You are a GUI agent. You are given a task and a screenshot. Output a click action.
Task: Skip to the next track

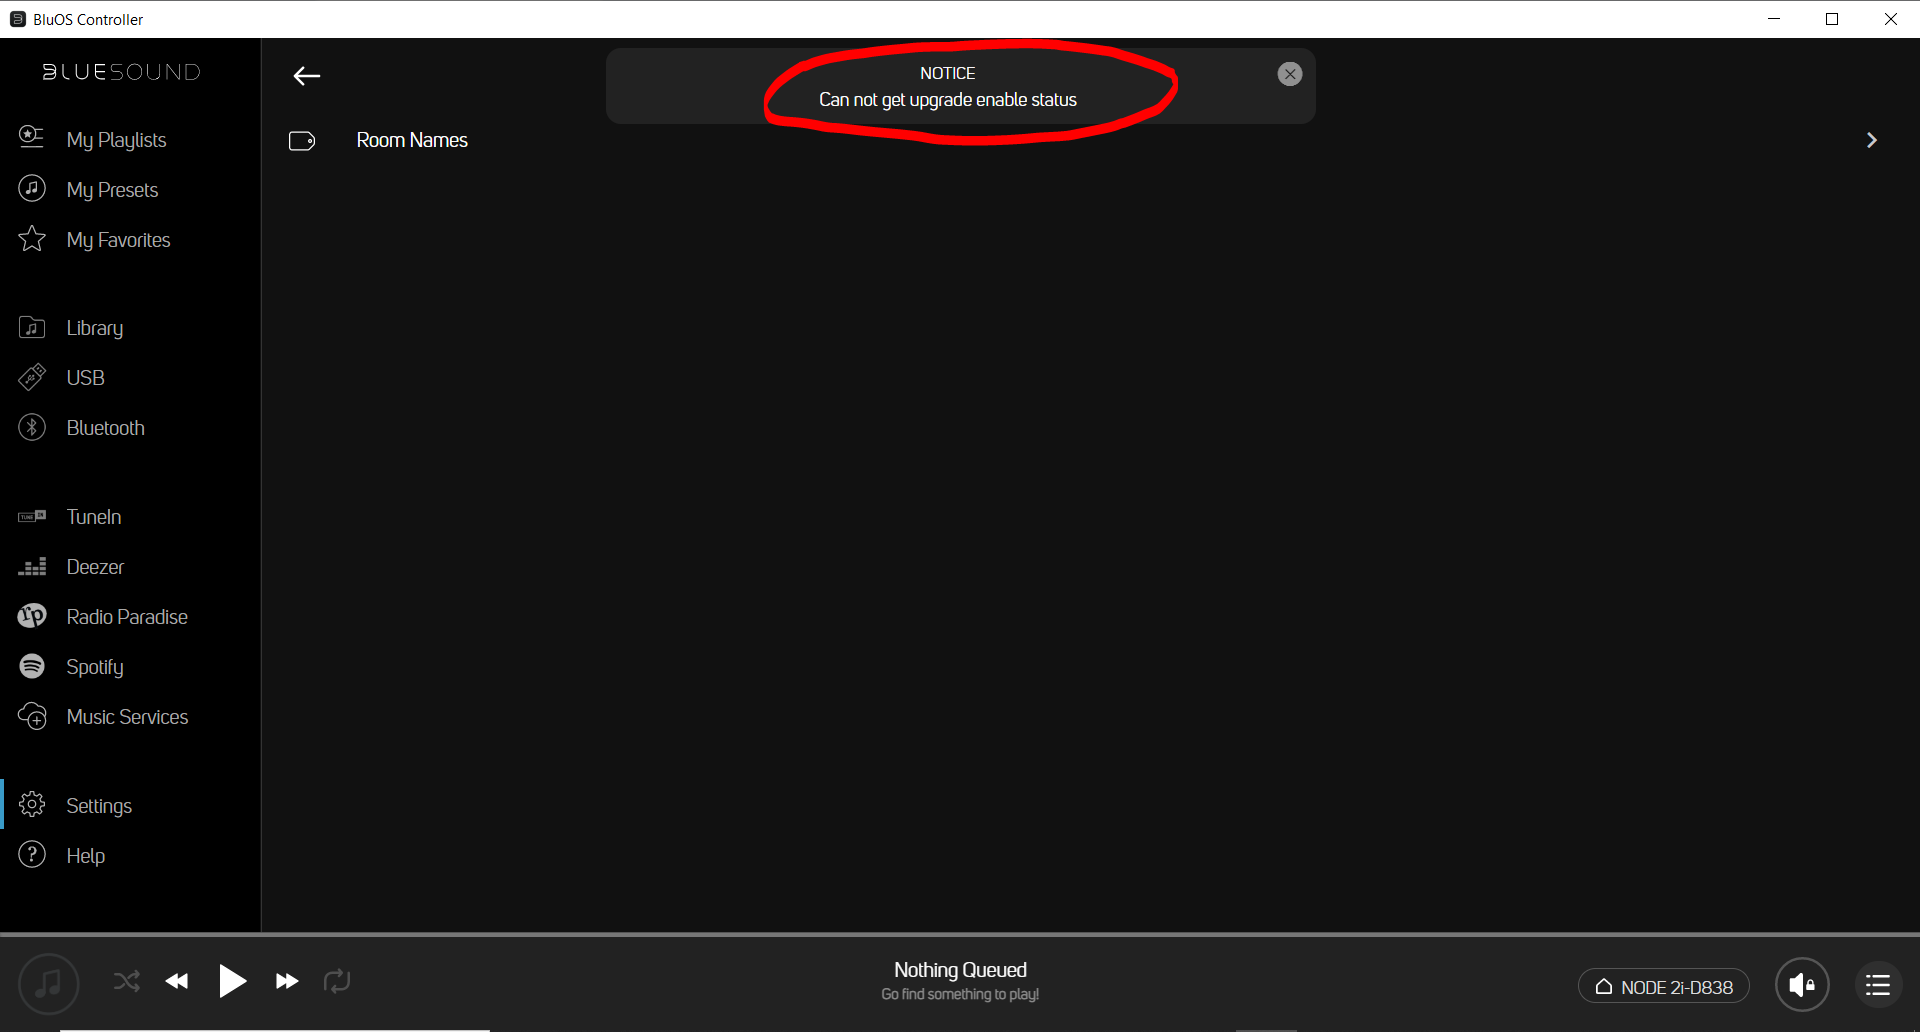coord(287,981)
